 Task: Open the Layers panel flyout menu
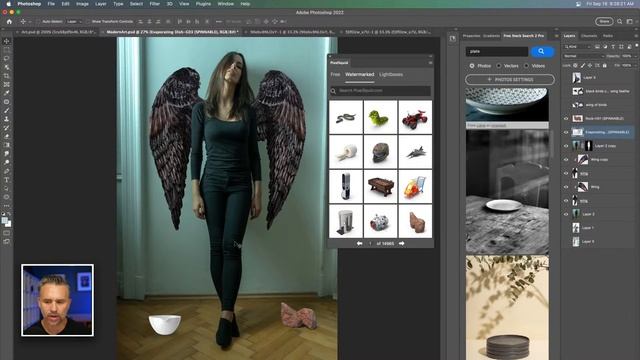[x=636, y=36]
